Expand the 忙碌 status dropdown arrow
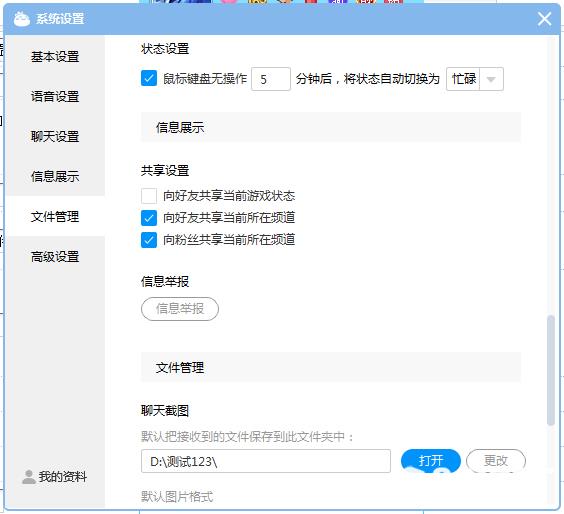This screenshot has height=514, width=564. [491, 79]
